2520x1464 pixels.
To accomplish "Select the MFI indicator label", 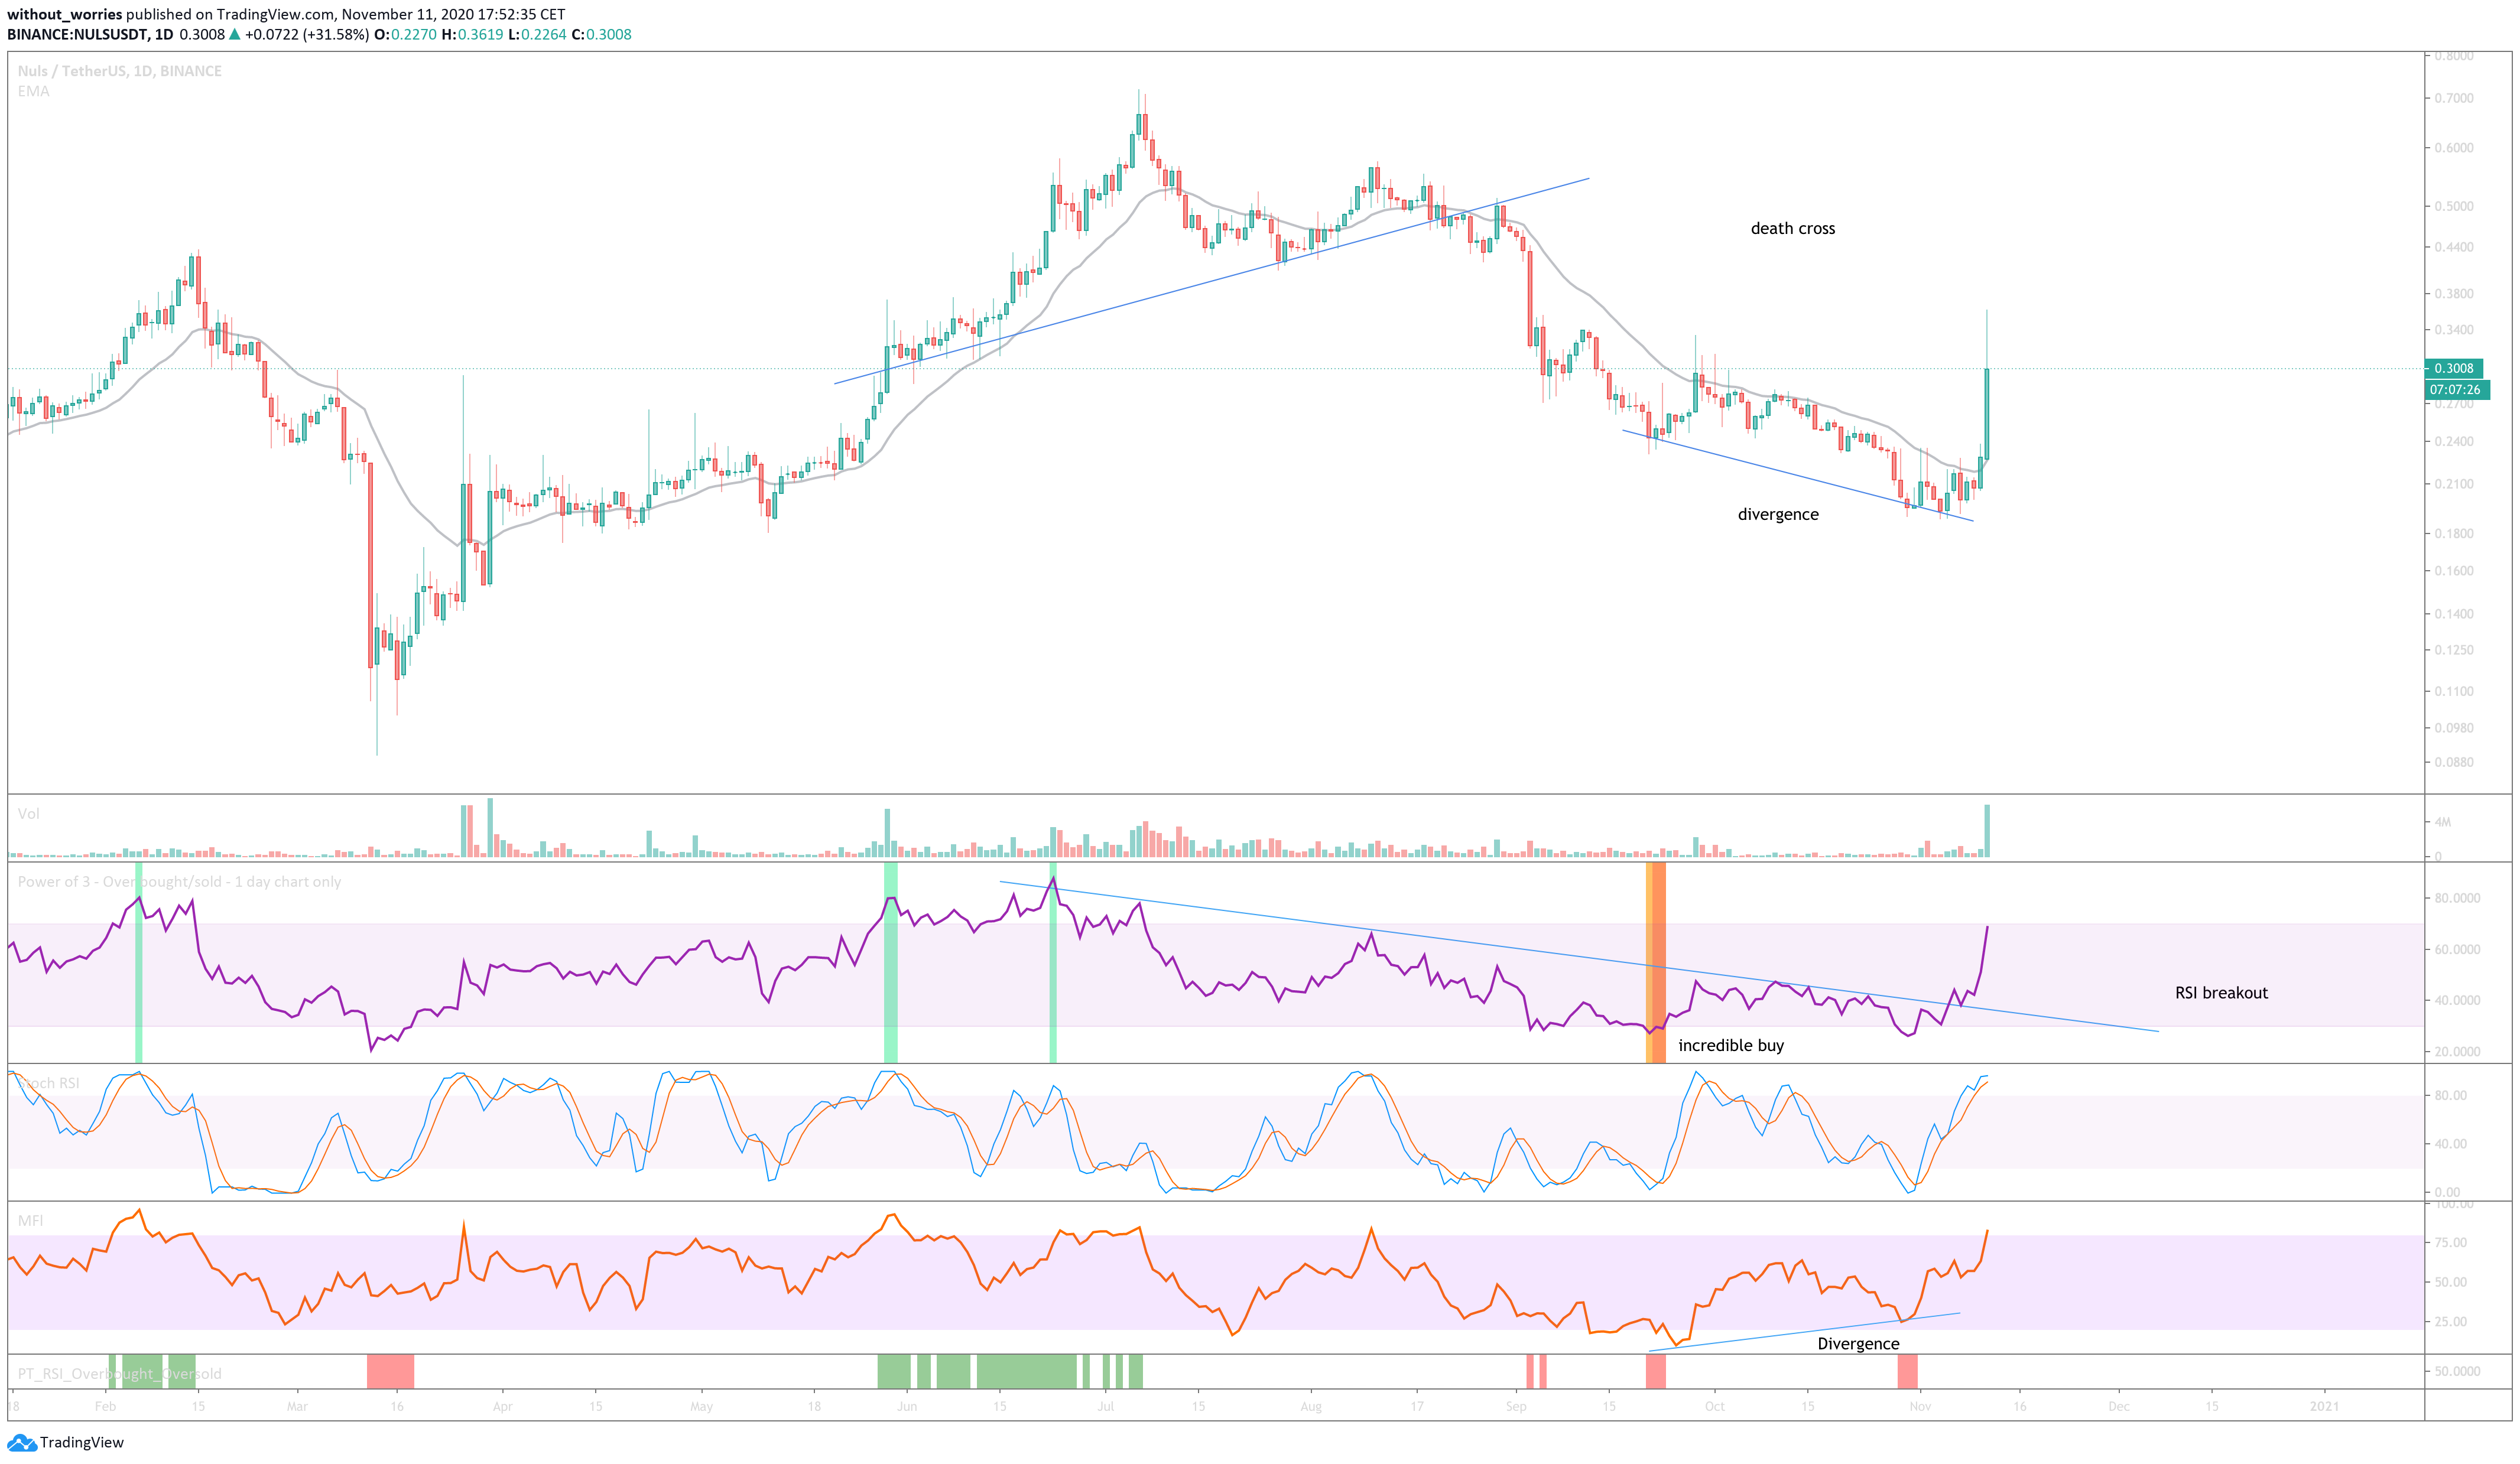I will coord(30,1220).
